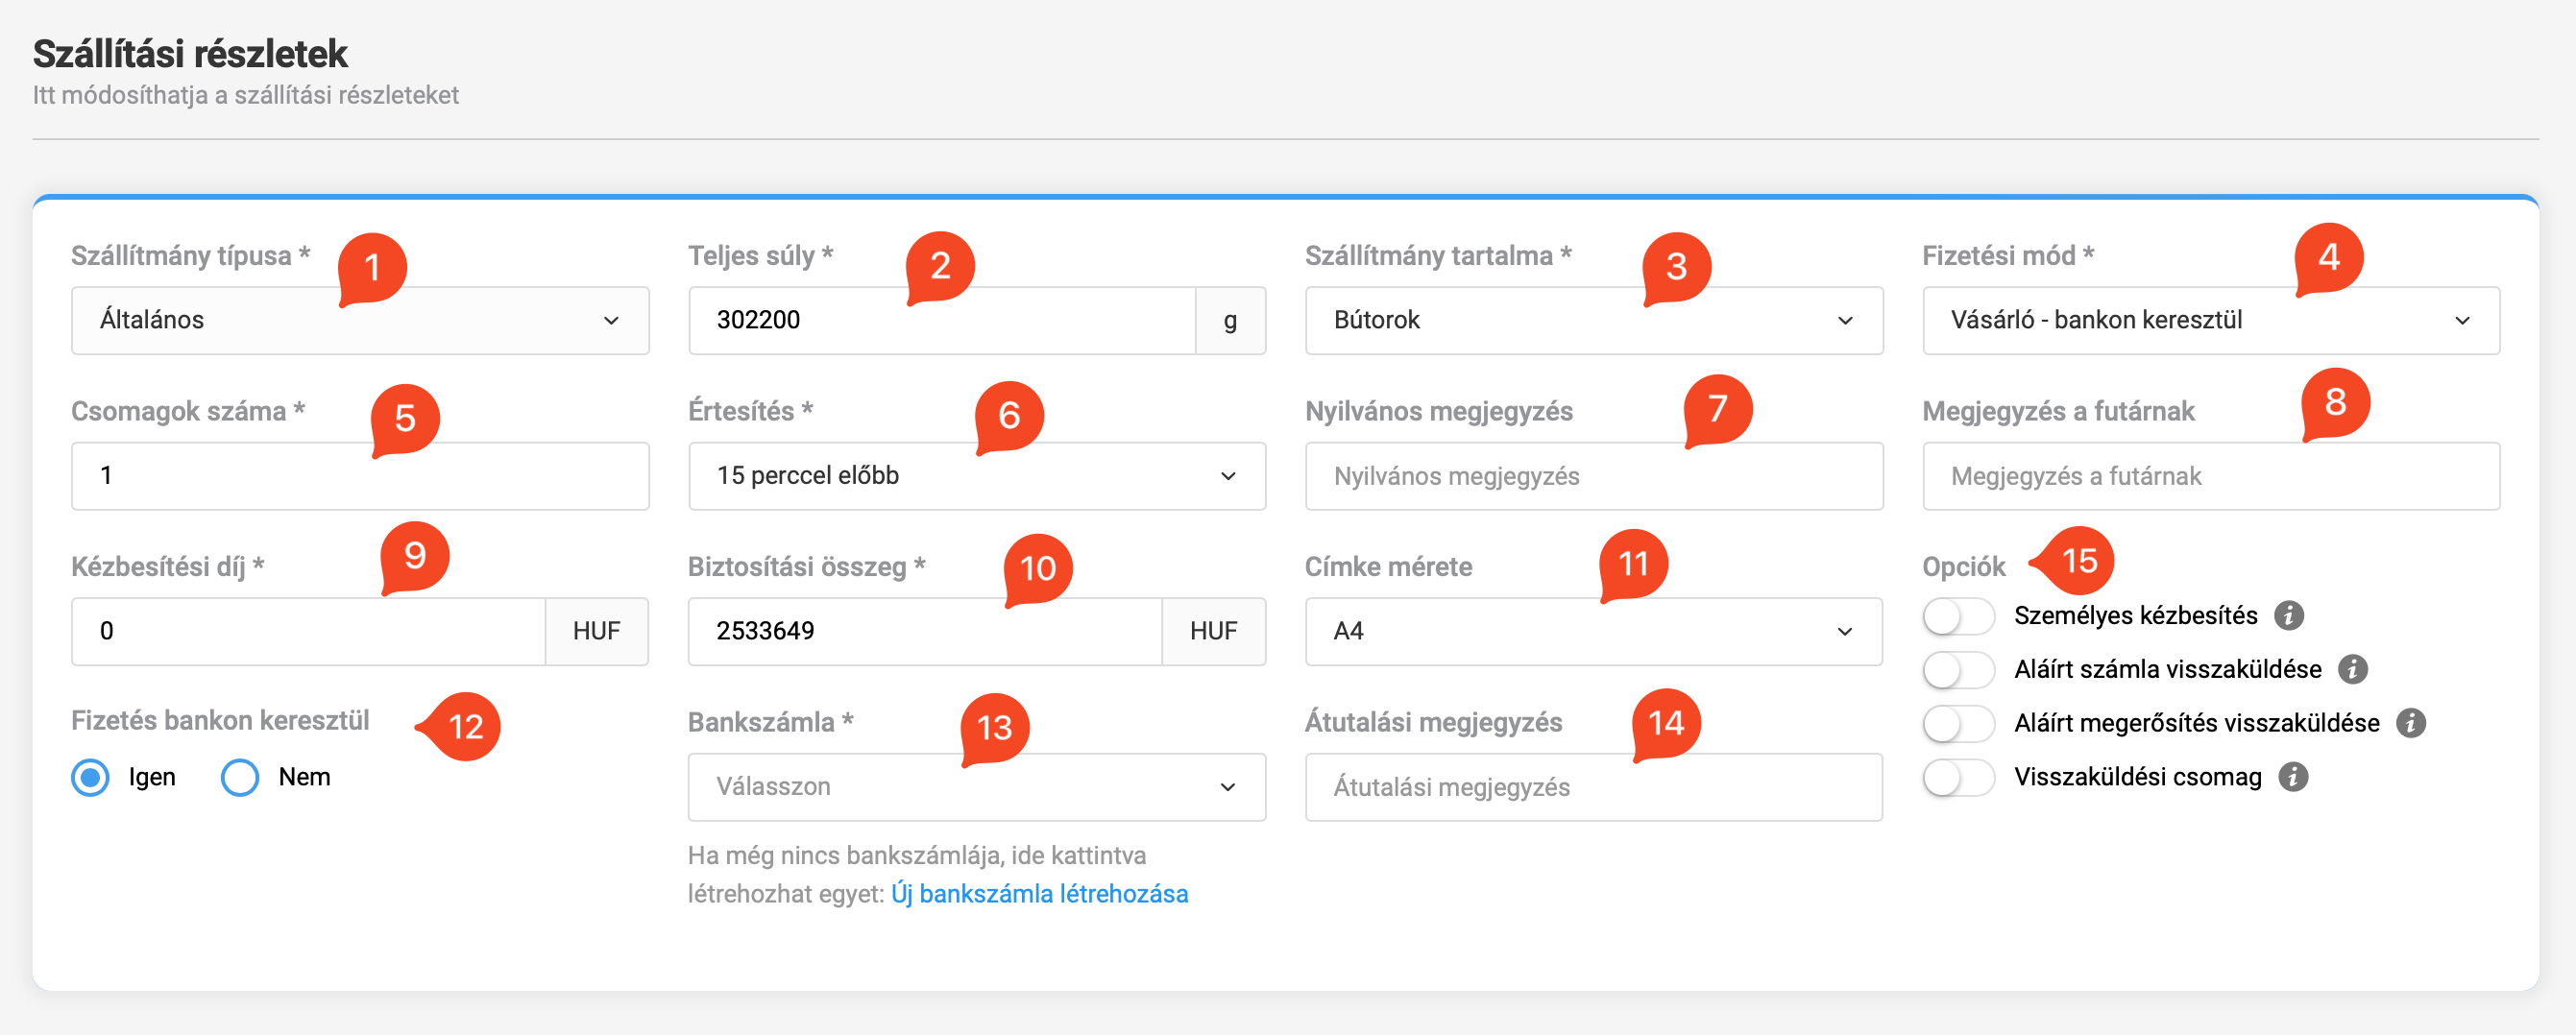2576x1035 pixels.
Task: Click the red marker number 4
Action: pyautogui.click(x=2328, y=258)
